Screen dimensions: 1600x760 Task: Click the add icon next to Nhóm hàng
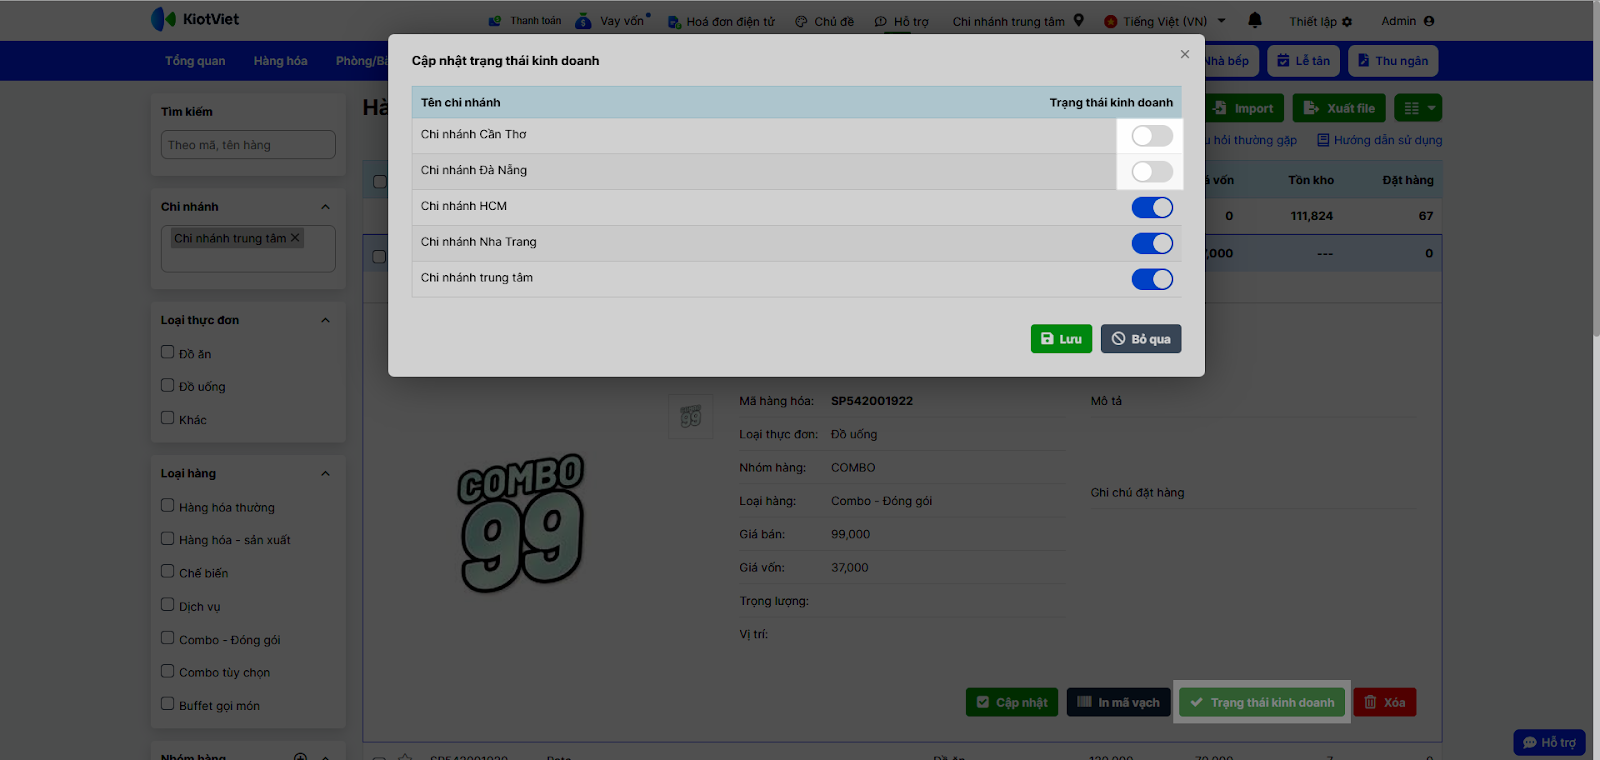[x=300, y=757]
